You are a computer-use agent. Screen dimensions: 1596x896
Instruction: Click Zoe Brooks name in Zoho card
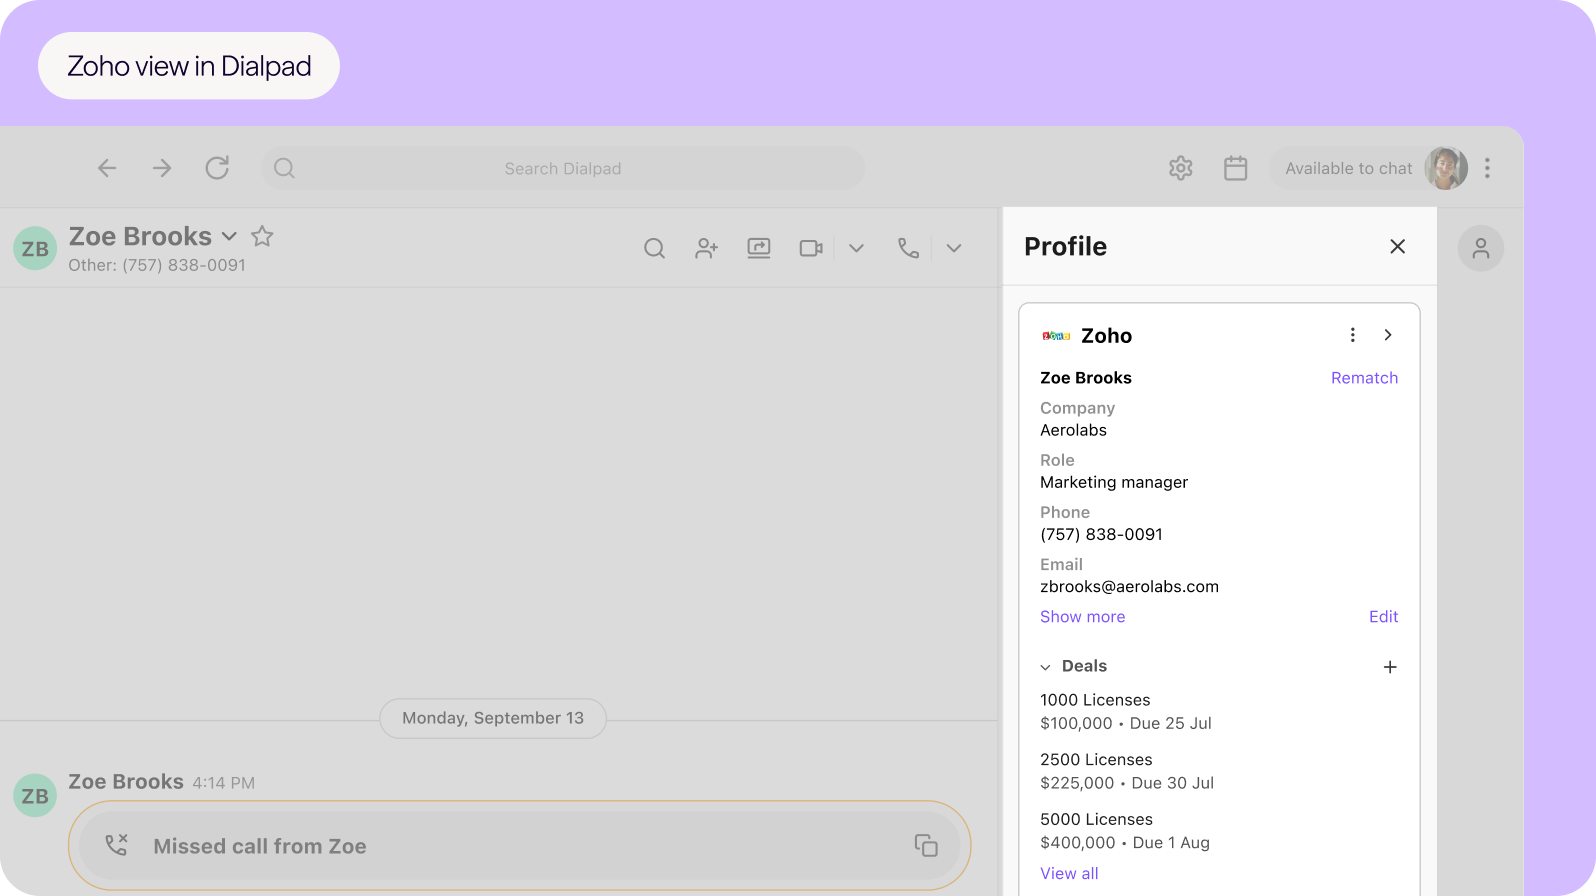(x=1086, y=378)
